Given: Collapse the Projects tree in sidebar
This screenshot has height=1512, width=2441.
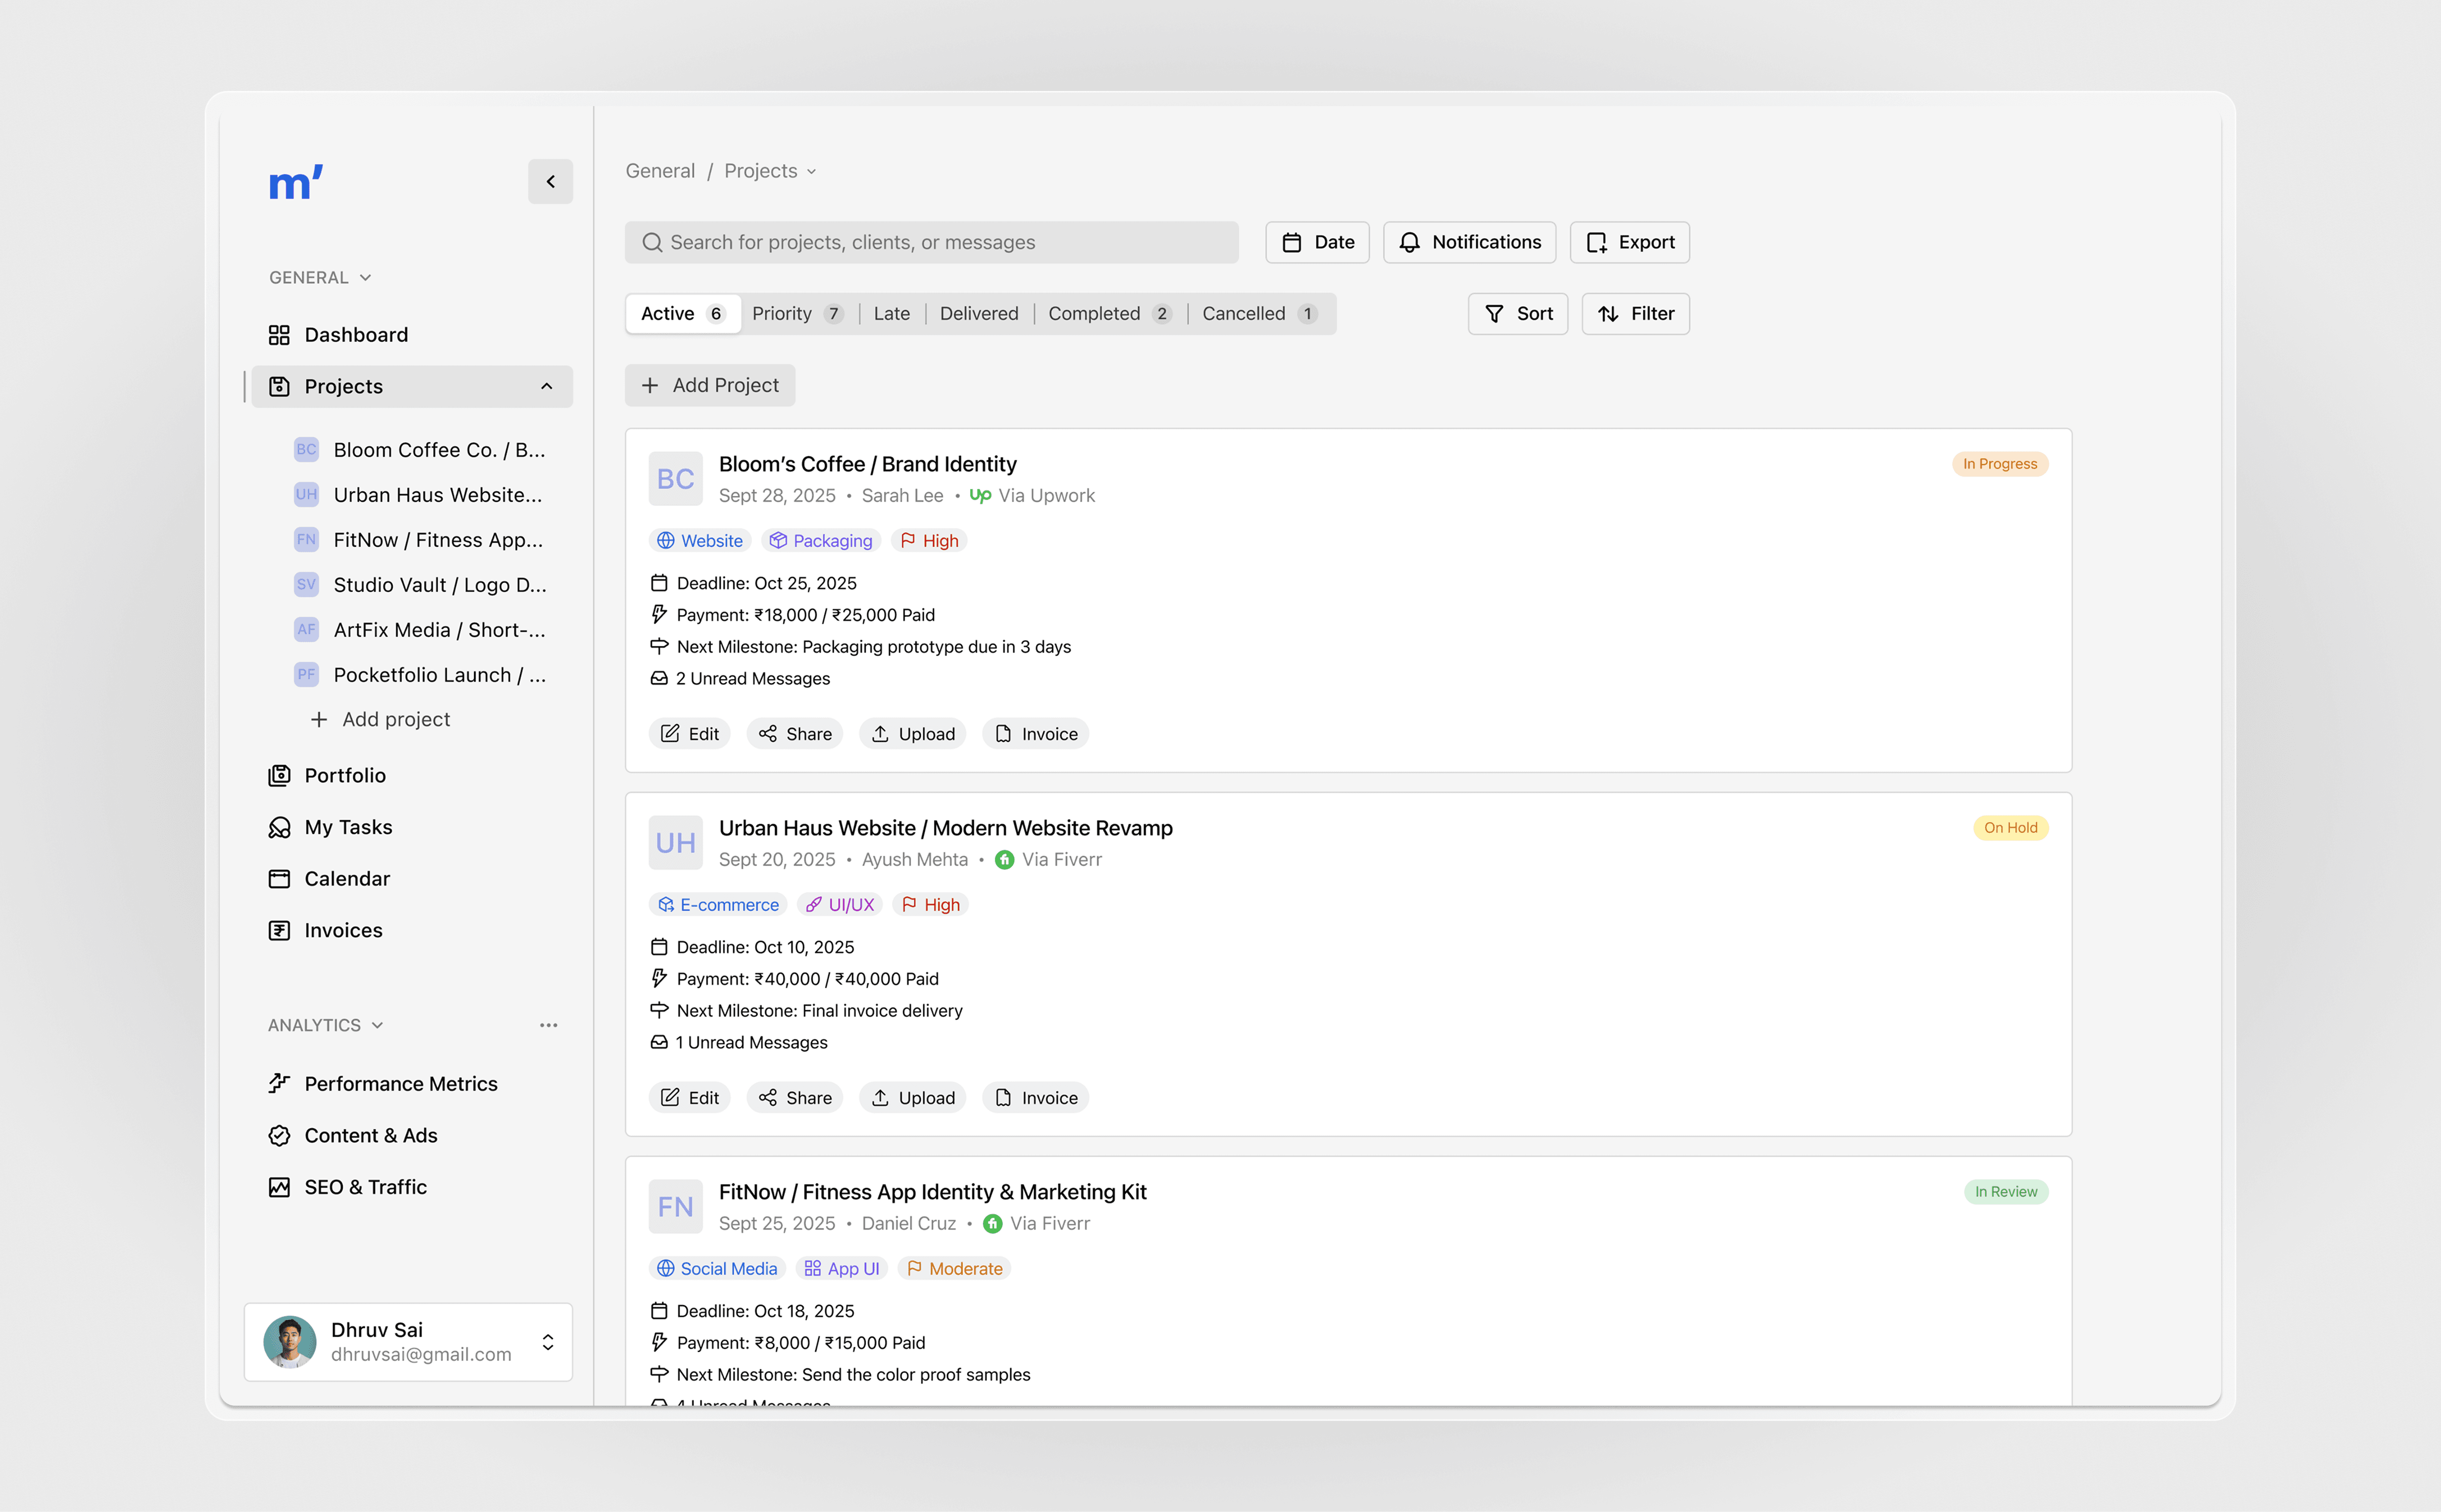Looking at the screenshot, I should 546,386.
